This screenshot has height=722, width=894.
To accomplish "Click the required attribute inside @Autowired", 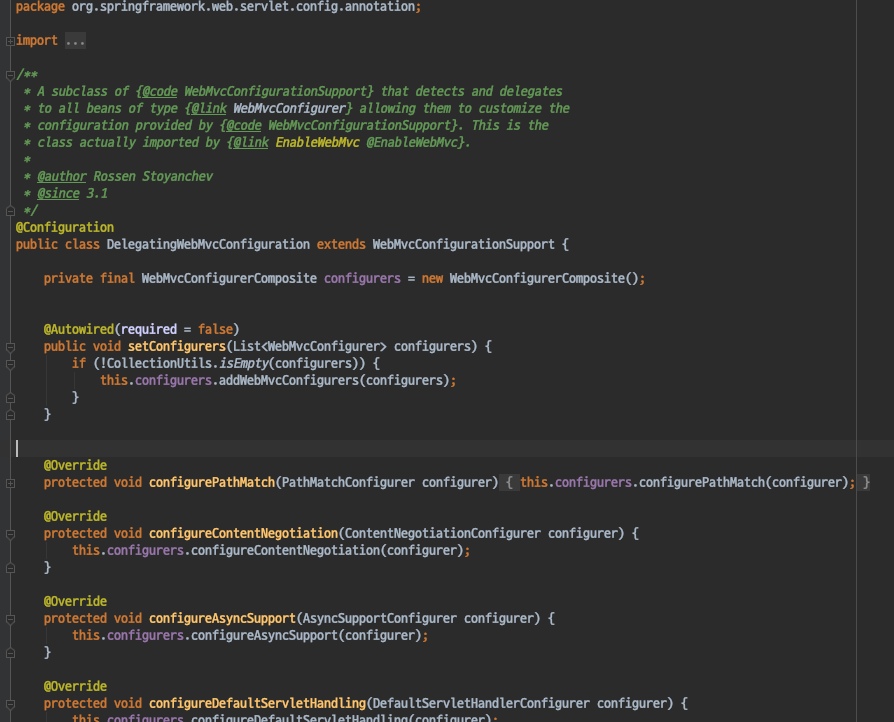I will [149, 330].
